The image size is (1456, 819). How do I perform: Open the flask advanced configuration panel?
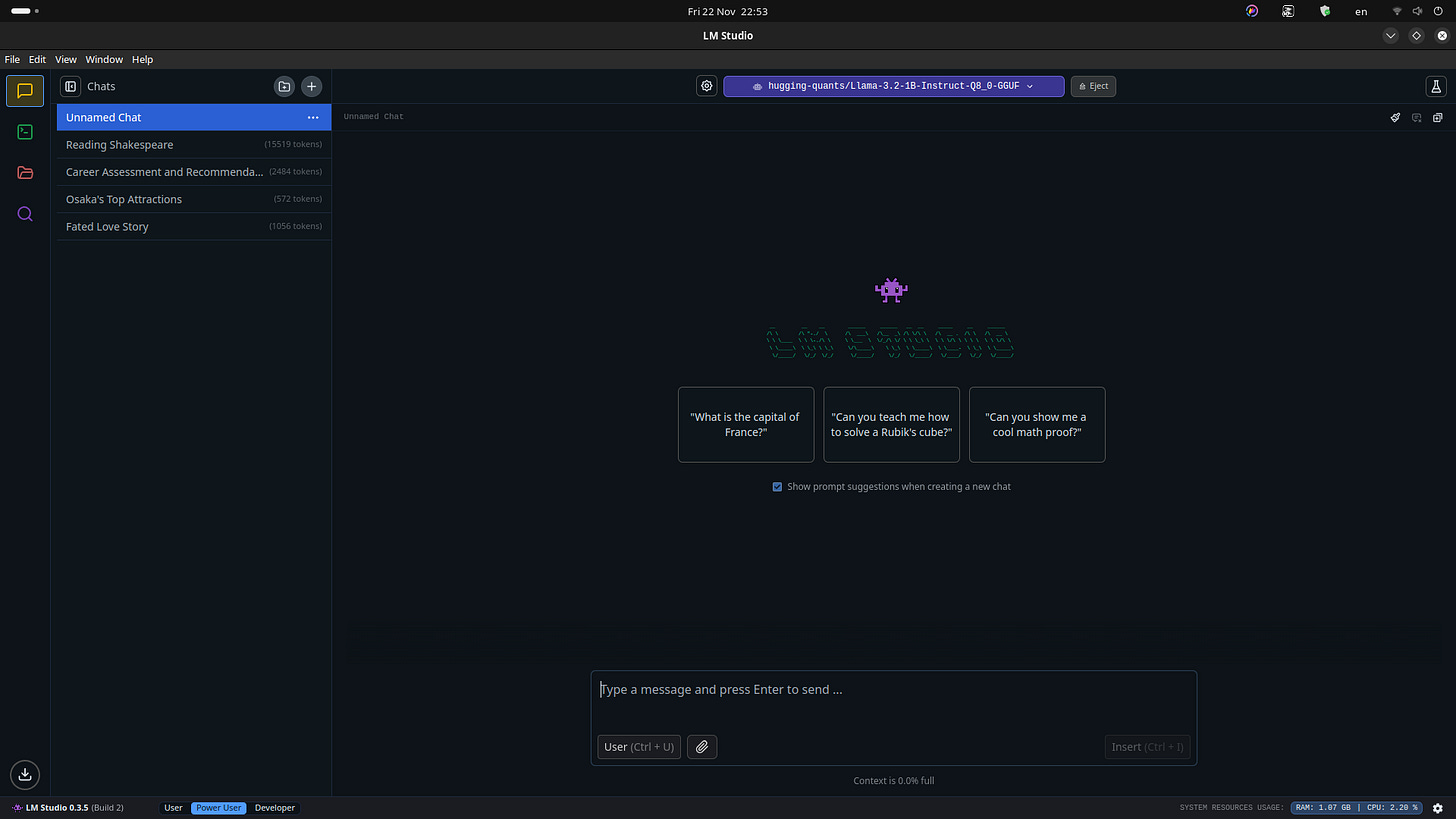(x=1436, y=86)
